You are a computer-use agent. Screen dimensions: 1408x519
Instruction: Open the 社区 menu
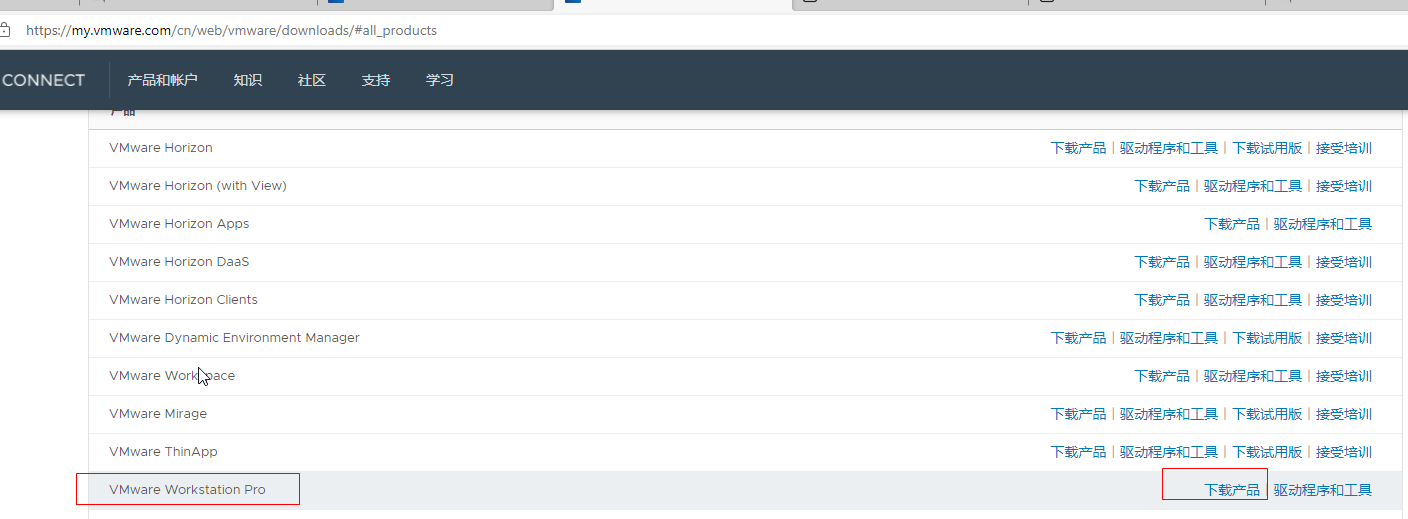[311, 80]
